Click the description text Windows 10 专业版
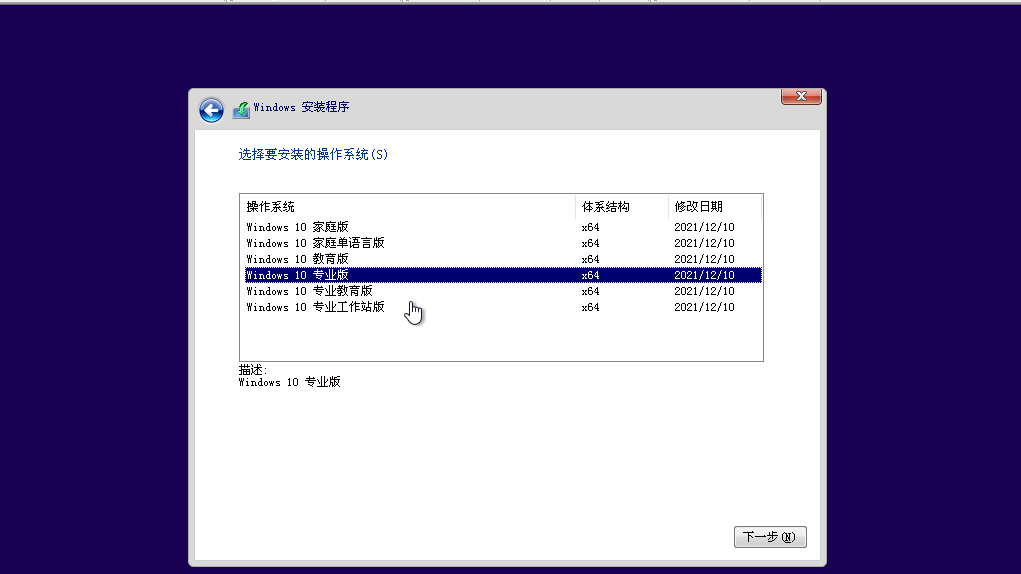 290,382
